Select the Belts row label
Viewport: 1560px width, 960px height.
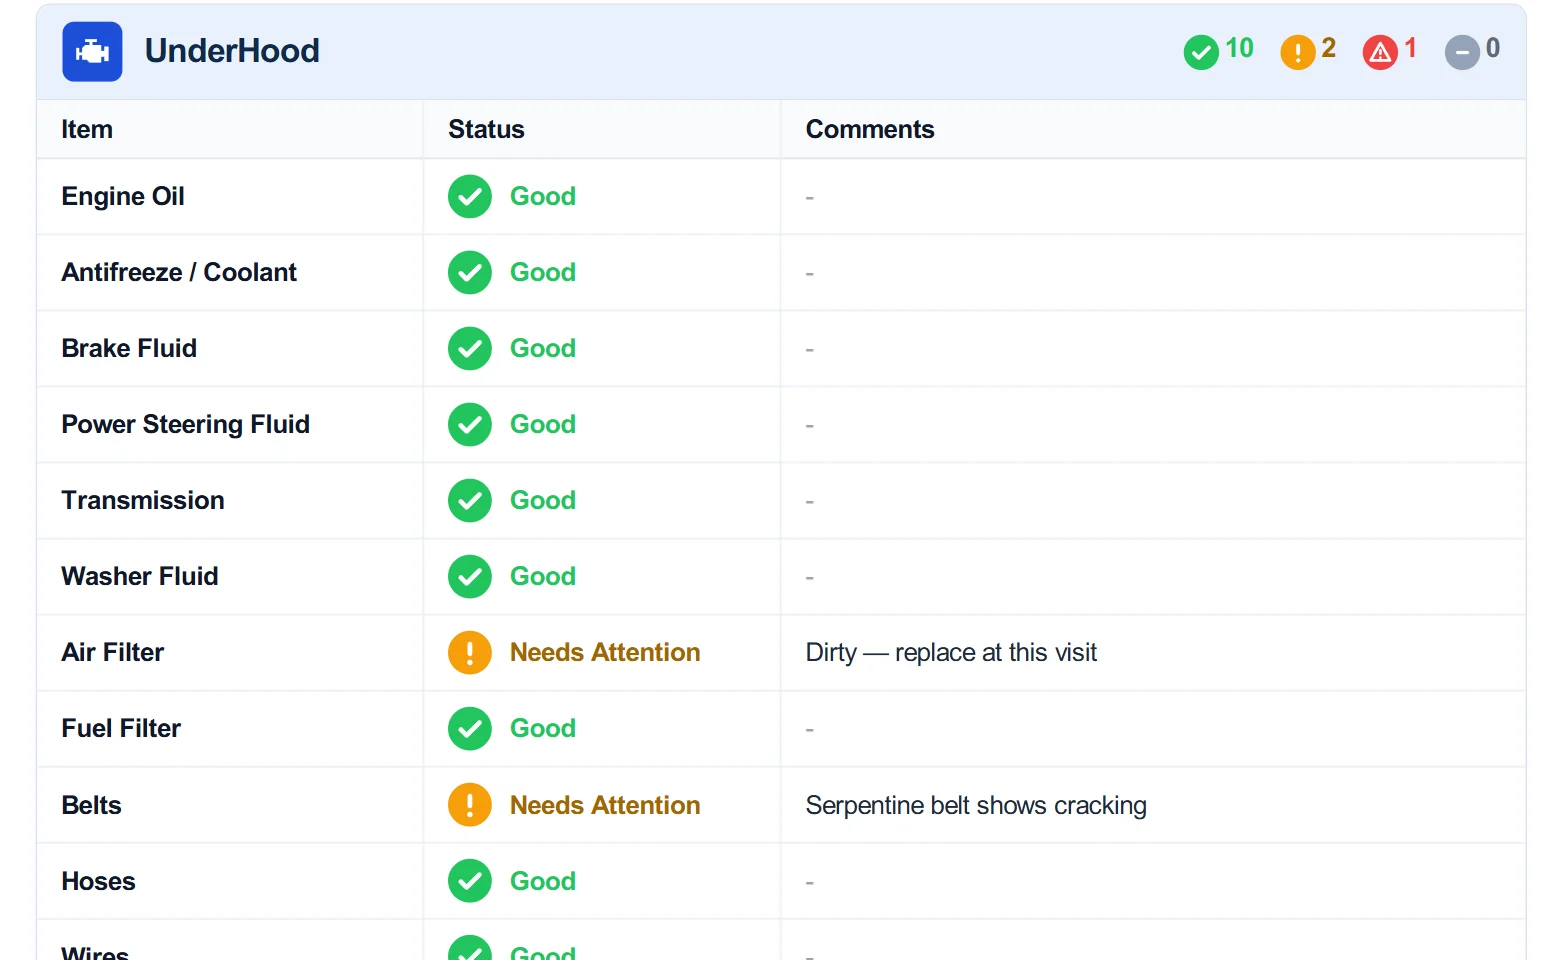[91, 805]
